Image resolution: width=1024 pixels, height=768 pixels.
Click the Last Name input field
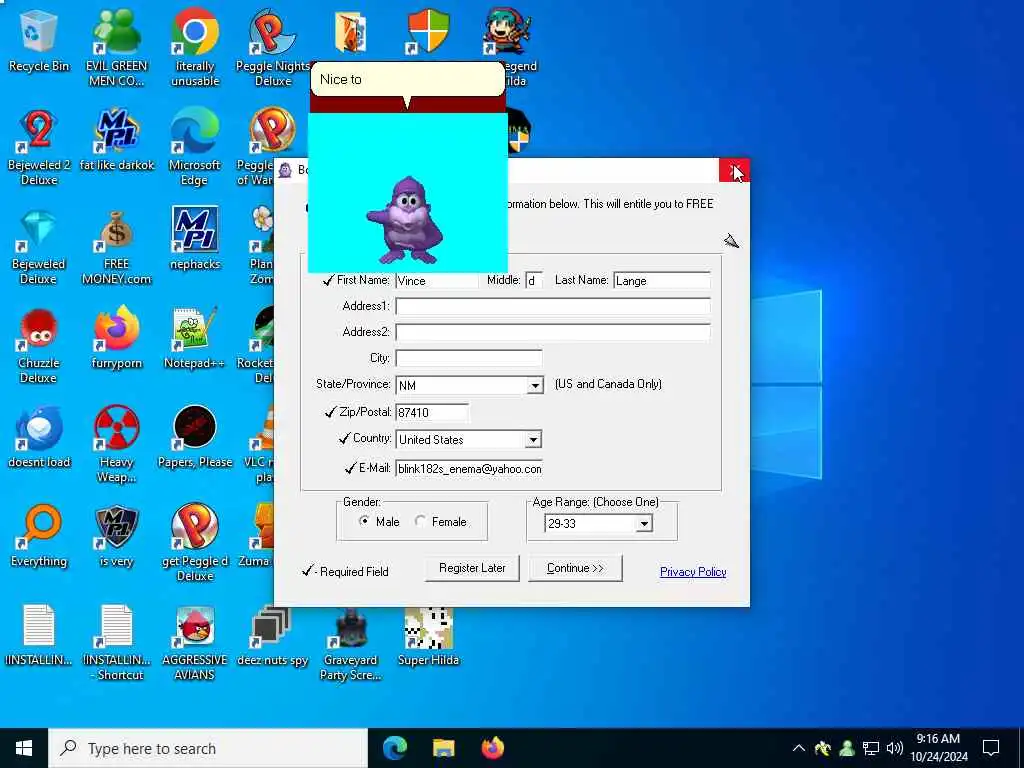tap(662, 281)
